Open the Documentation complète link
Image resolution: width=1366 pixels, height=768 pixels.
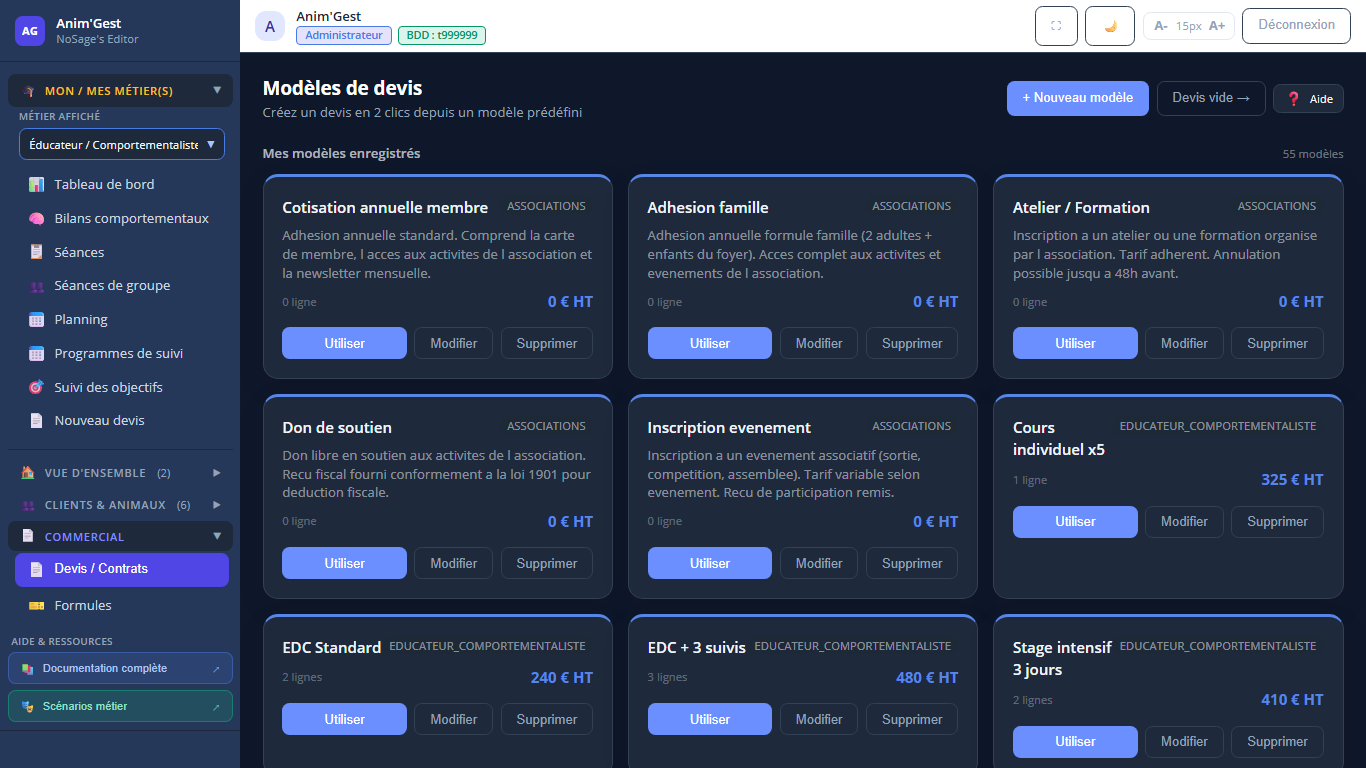coord(120,669)
